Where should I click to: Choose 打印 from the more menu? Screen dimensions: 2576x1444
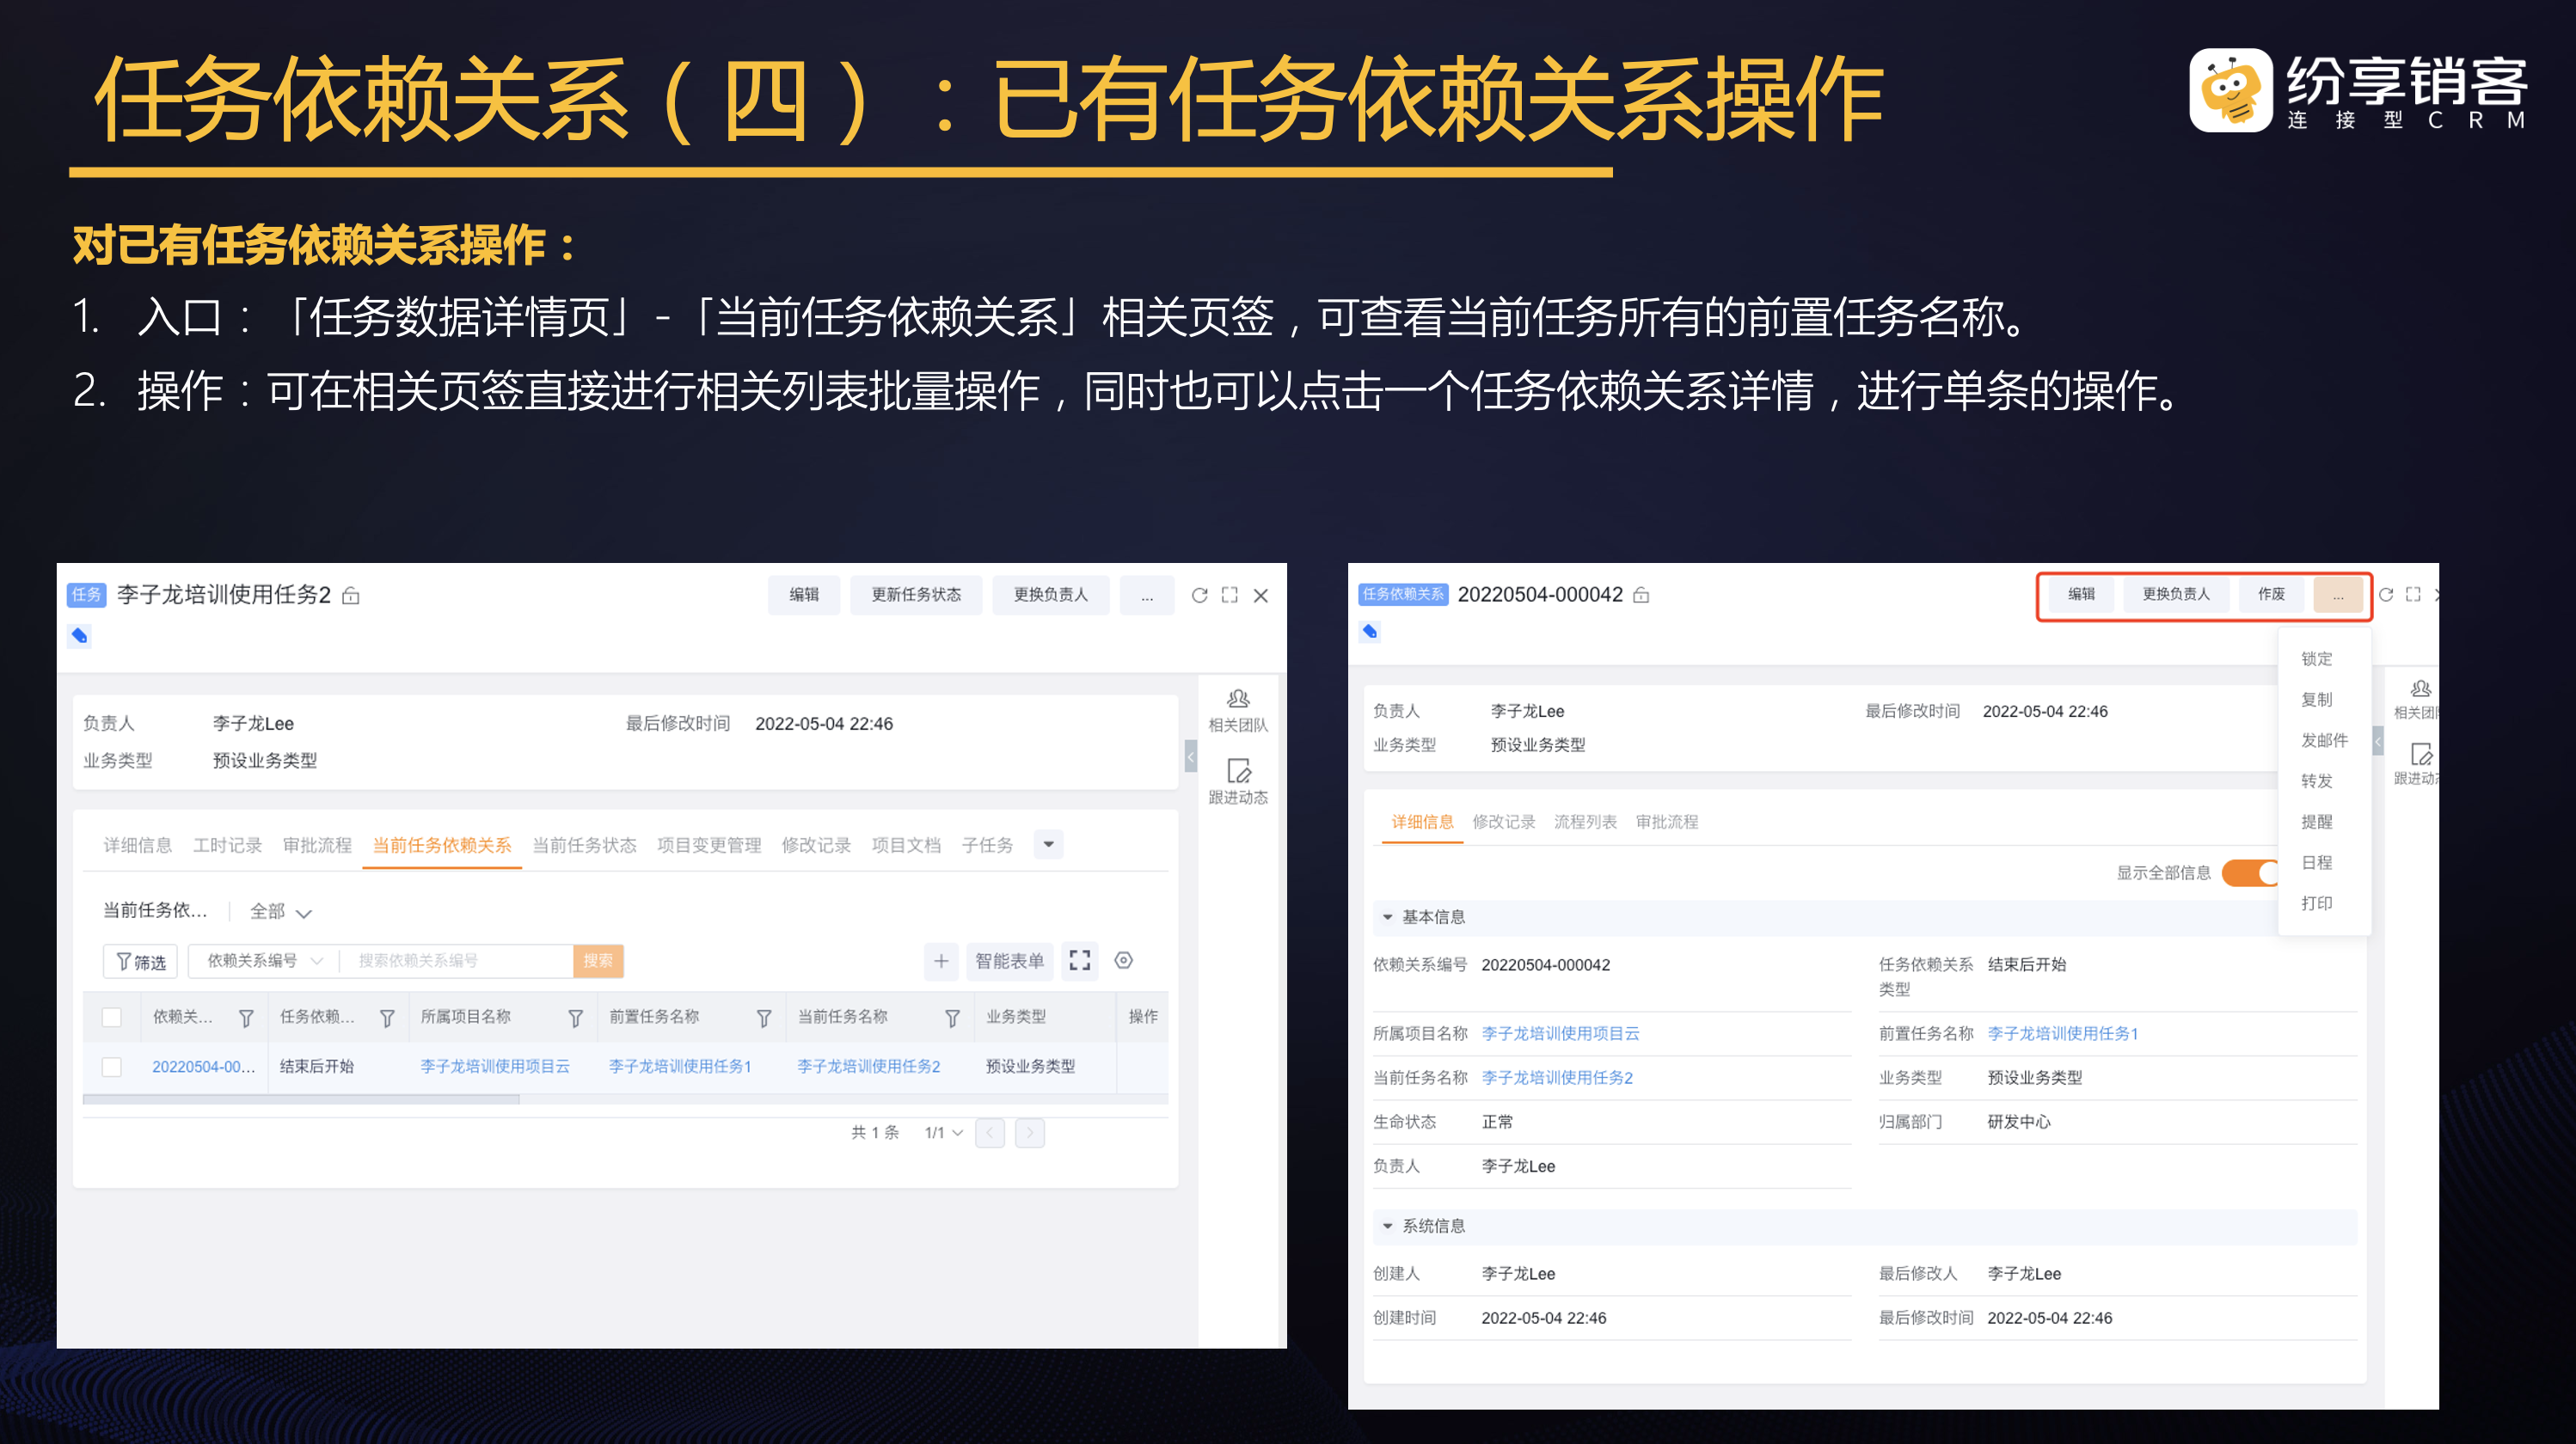click(2317, 904)
